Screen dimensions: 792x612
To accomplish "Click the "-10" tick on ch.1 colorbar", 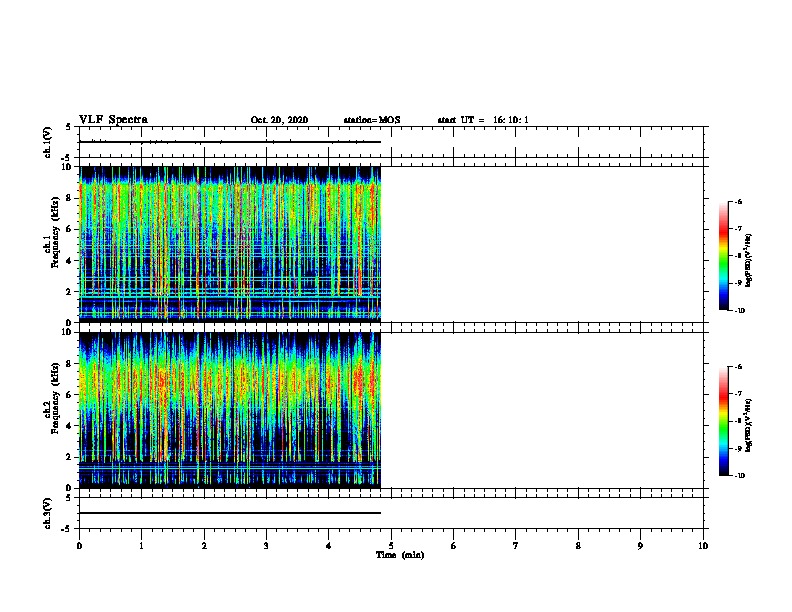I will (739, 311).
